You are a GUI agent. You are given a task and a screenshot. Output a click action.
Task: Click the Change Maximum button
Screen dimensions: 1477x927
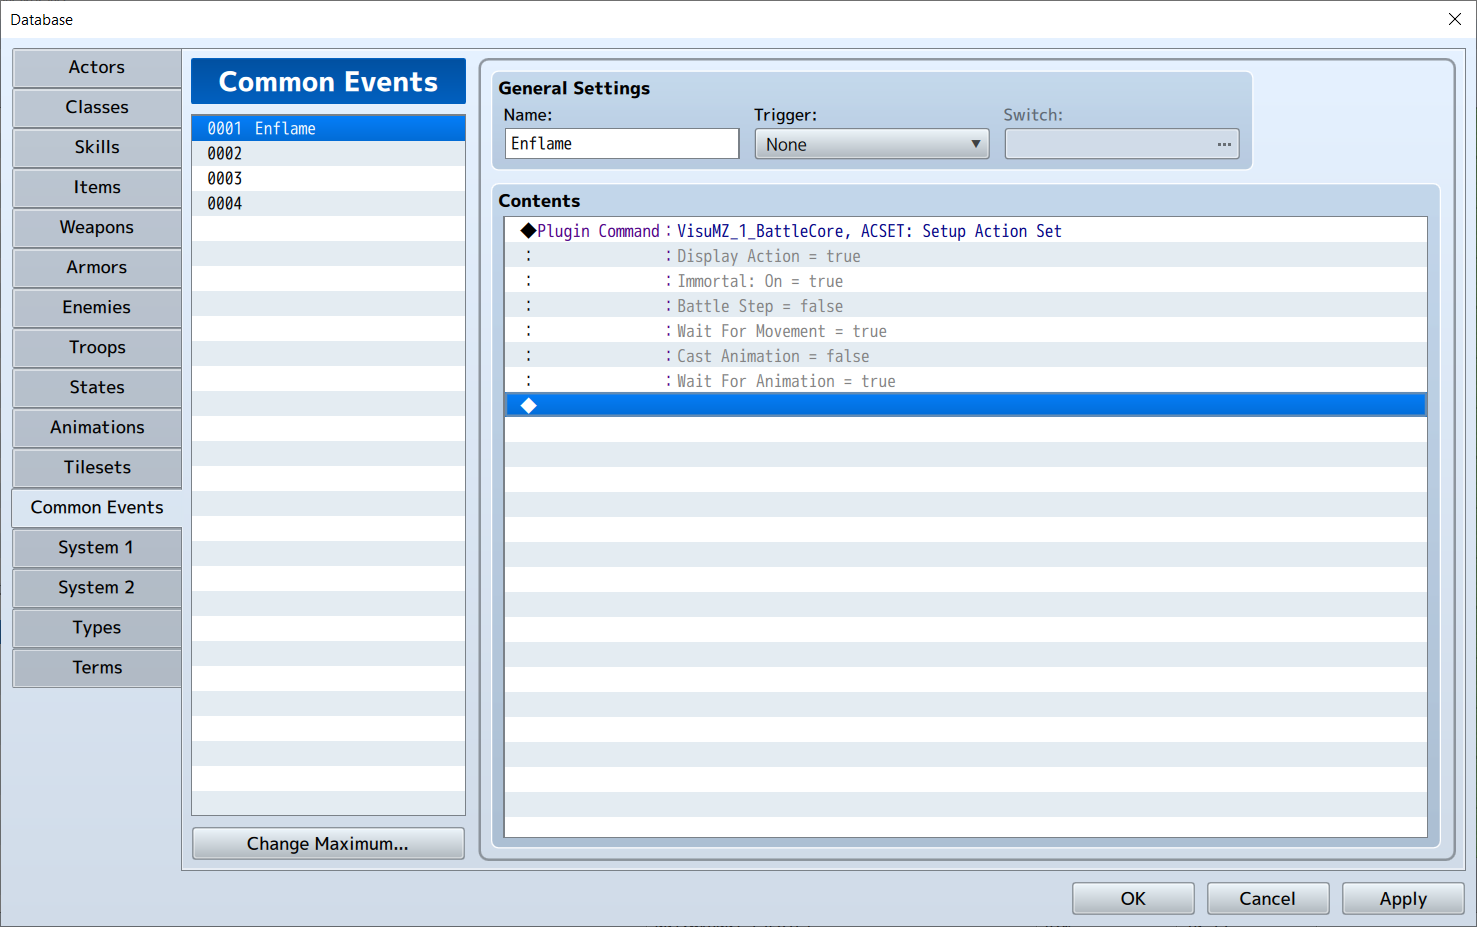click(328, 844)
